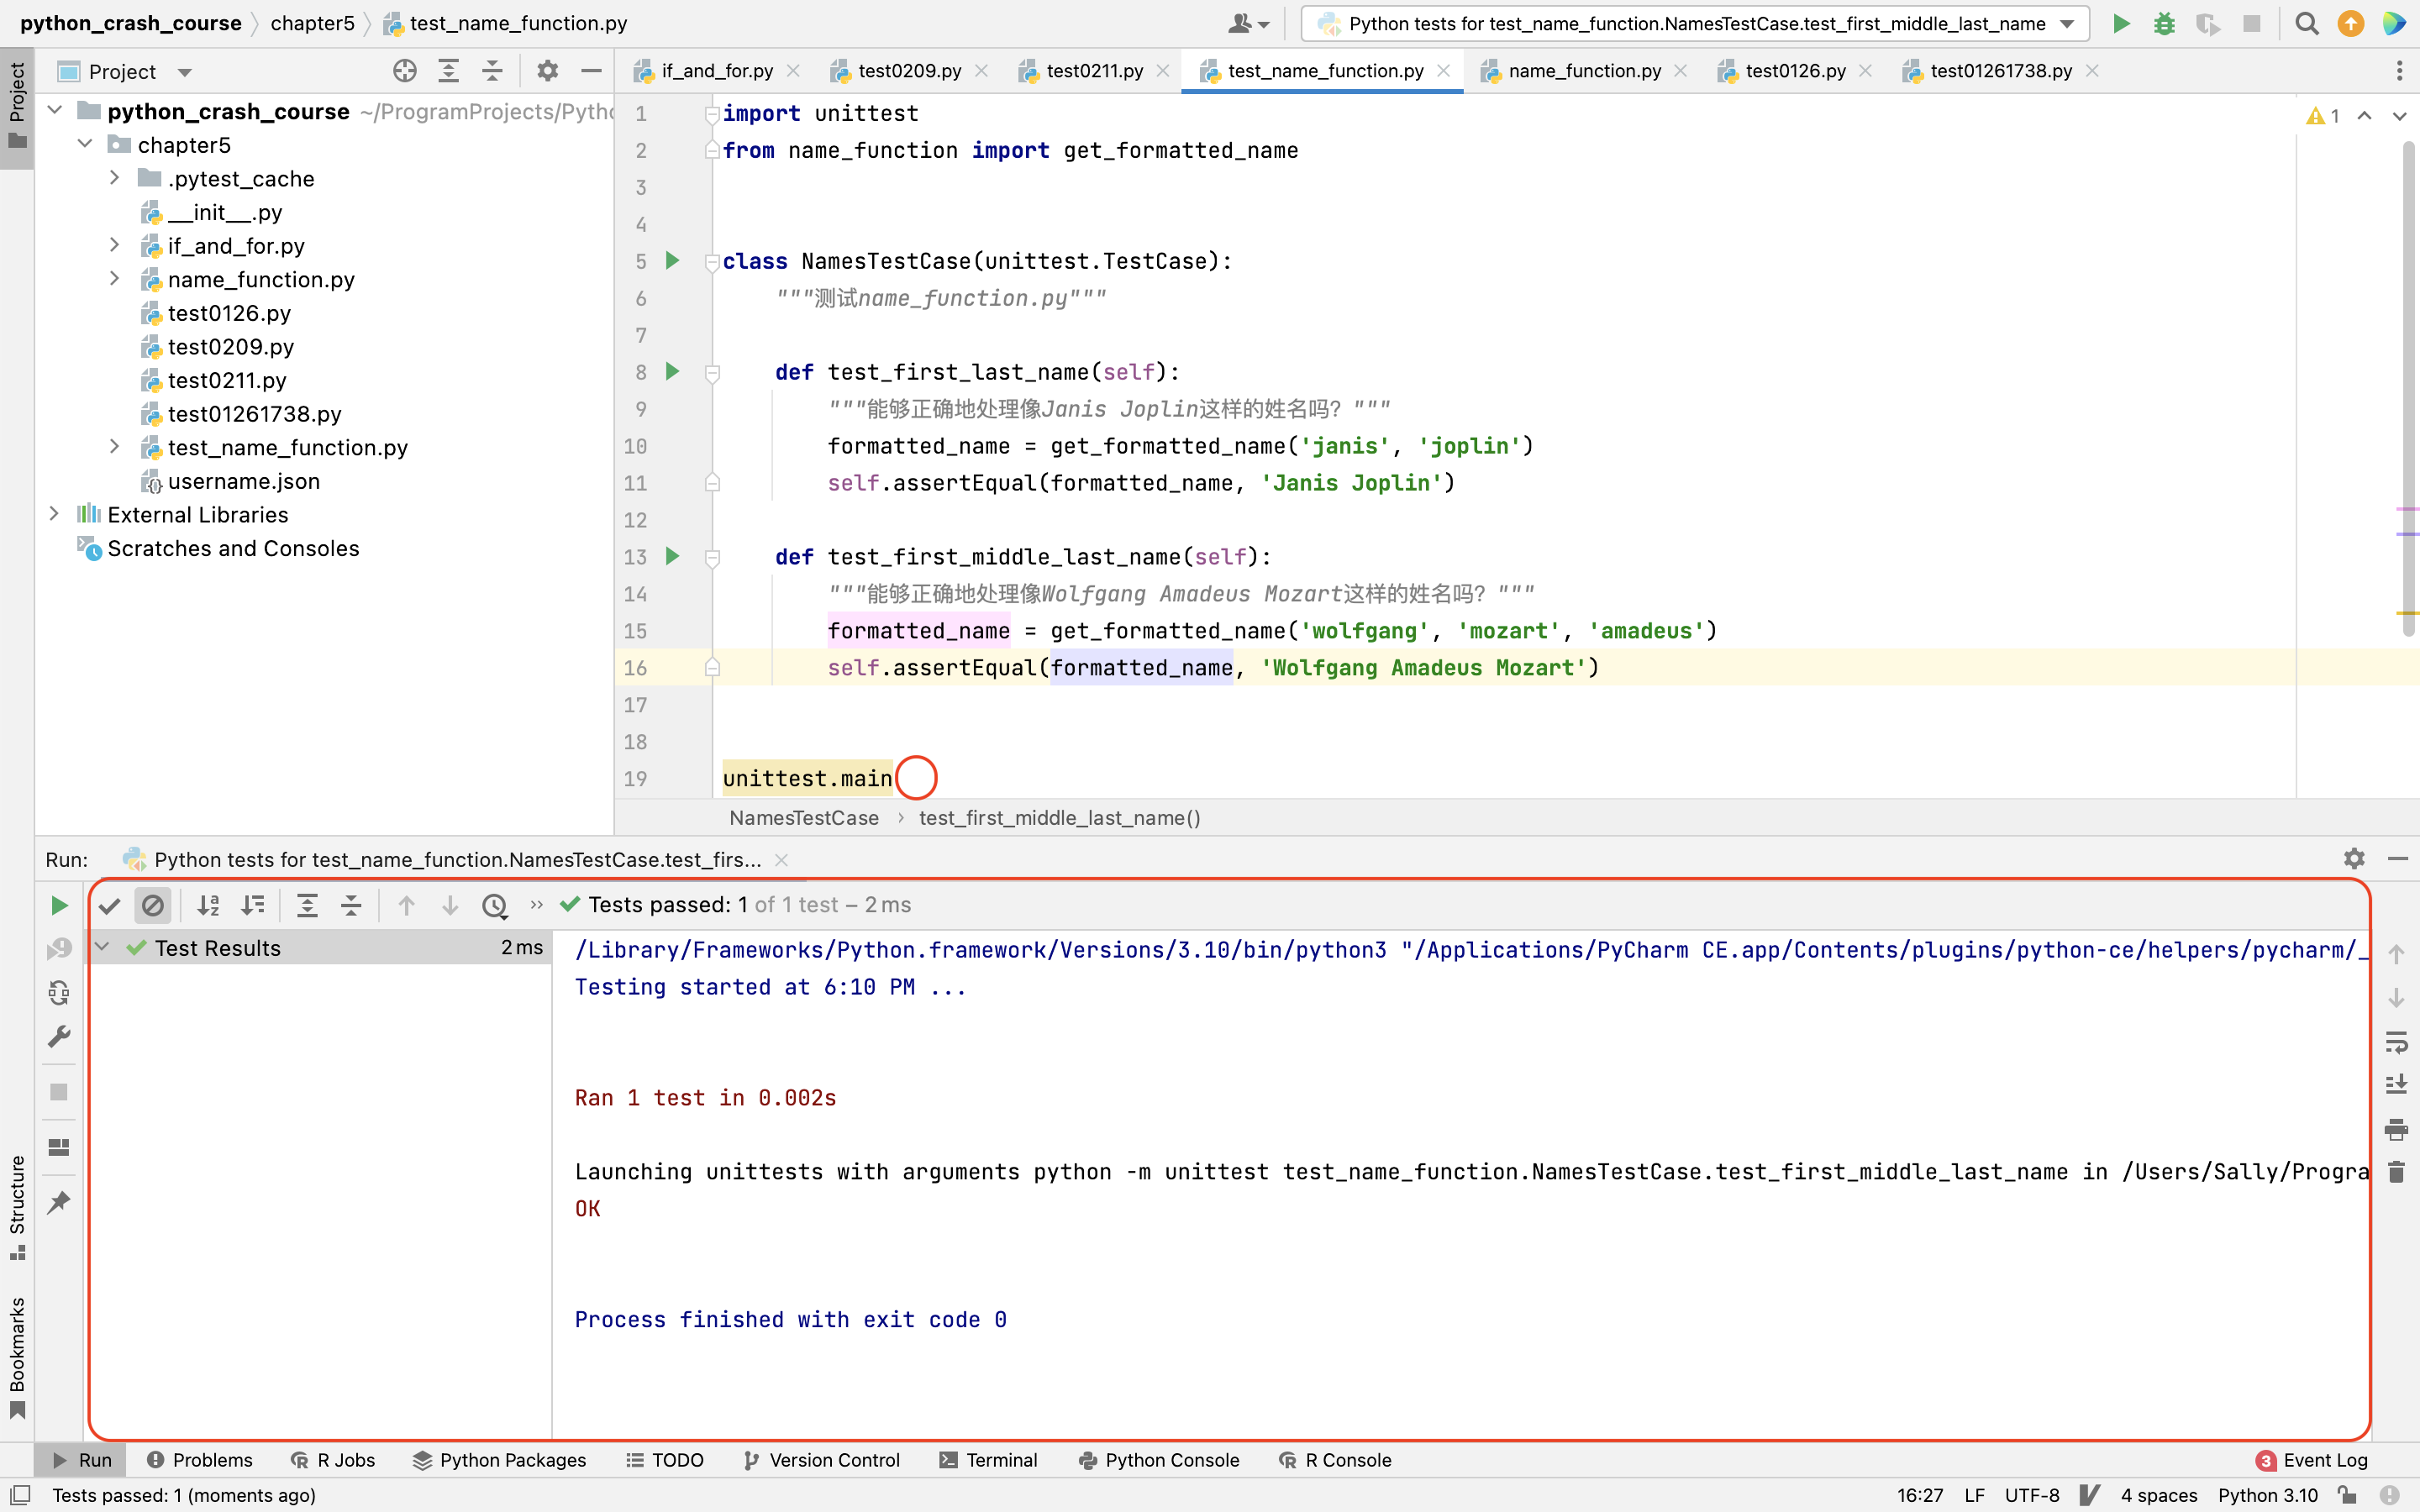
Task: Toggle soft-wrap in console output
Action: [x=2396, y=1042]
